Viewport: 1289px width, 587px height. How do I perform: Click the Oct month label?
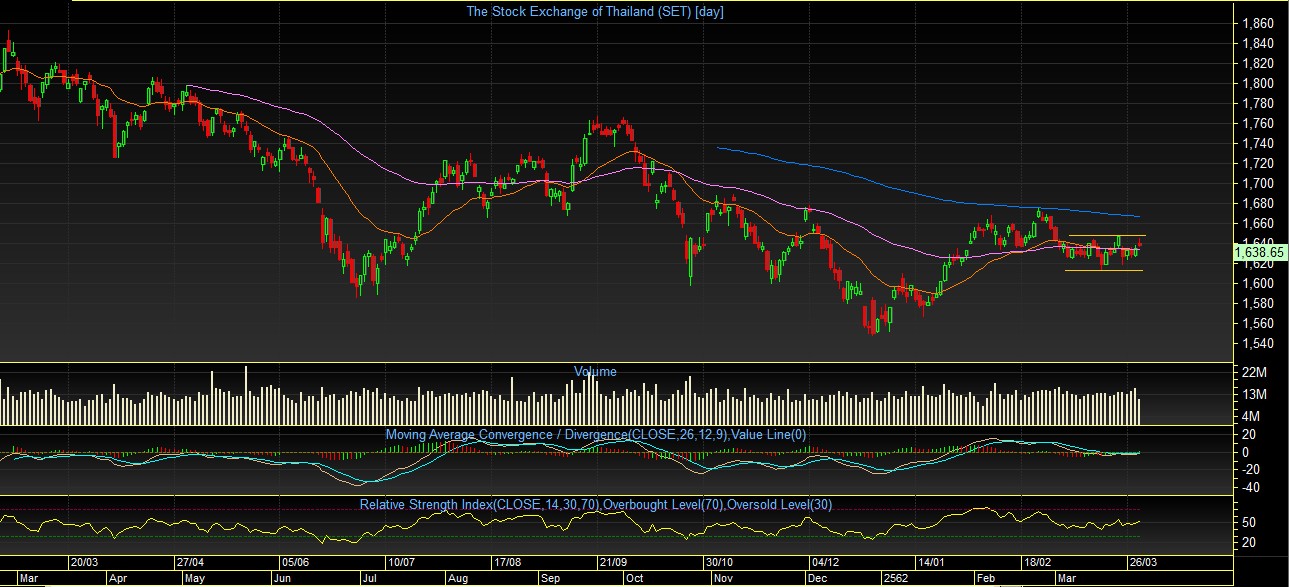click(634, 578)
